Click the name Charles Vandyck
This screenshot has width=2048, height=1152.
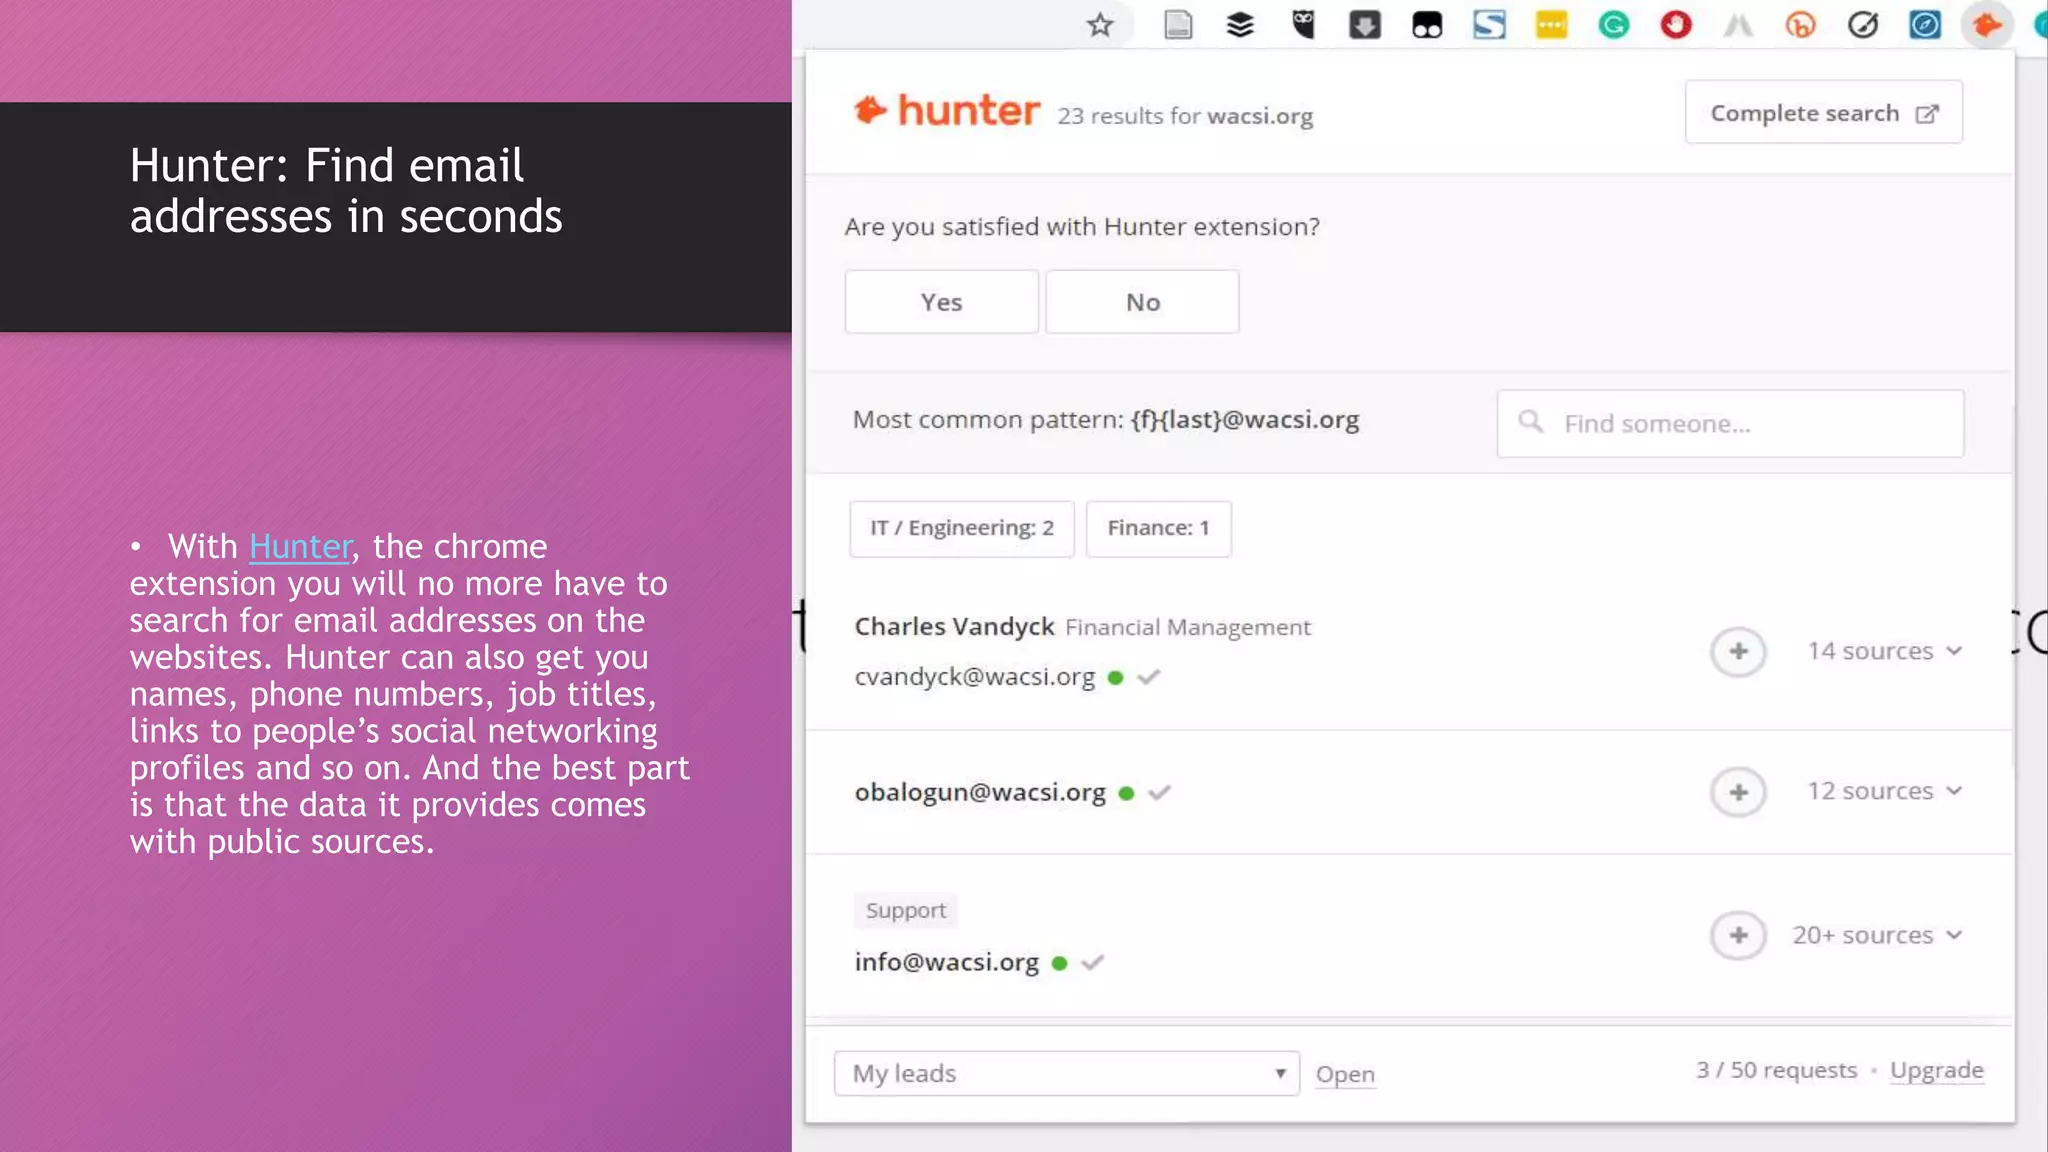pos(954,627)
